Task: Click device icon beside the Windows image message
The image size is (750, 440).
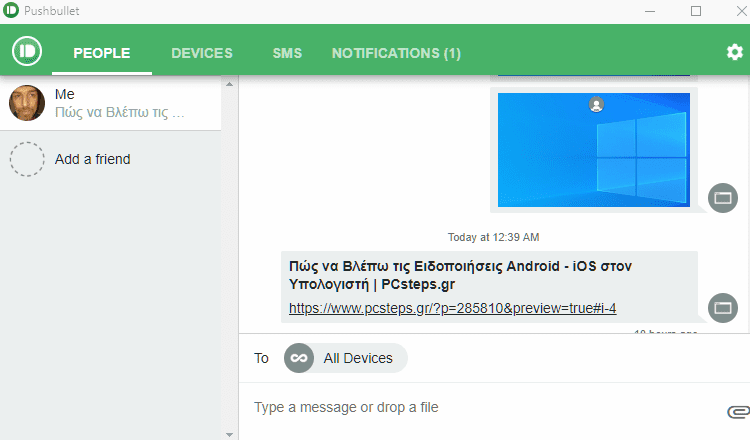Action: point(723,198)
